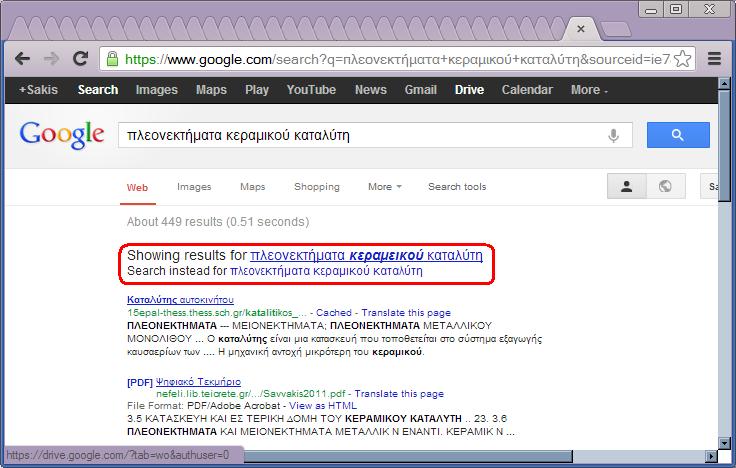Open Calendar in the Google bar
This screenshot has width=736, height=468.
[x=527, y=90]
